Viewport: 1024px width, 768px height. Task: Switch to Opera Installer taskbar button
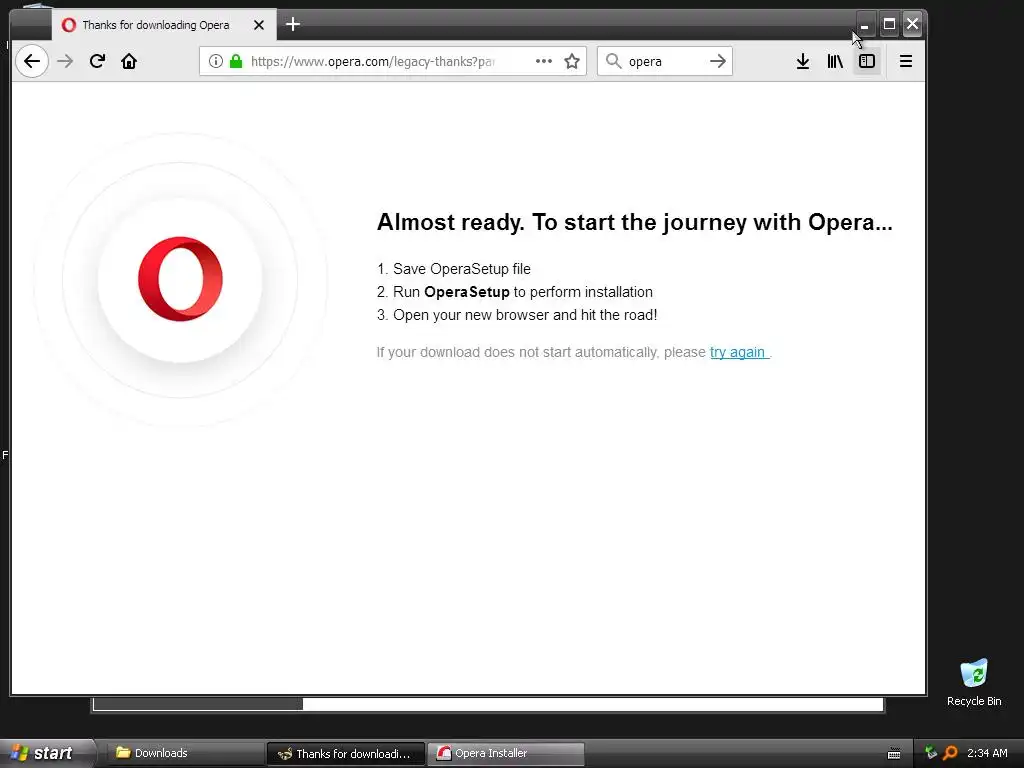tap(505, 754)
